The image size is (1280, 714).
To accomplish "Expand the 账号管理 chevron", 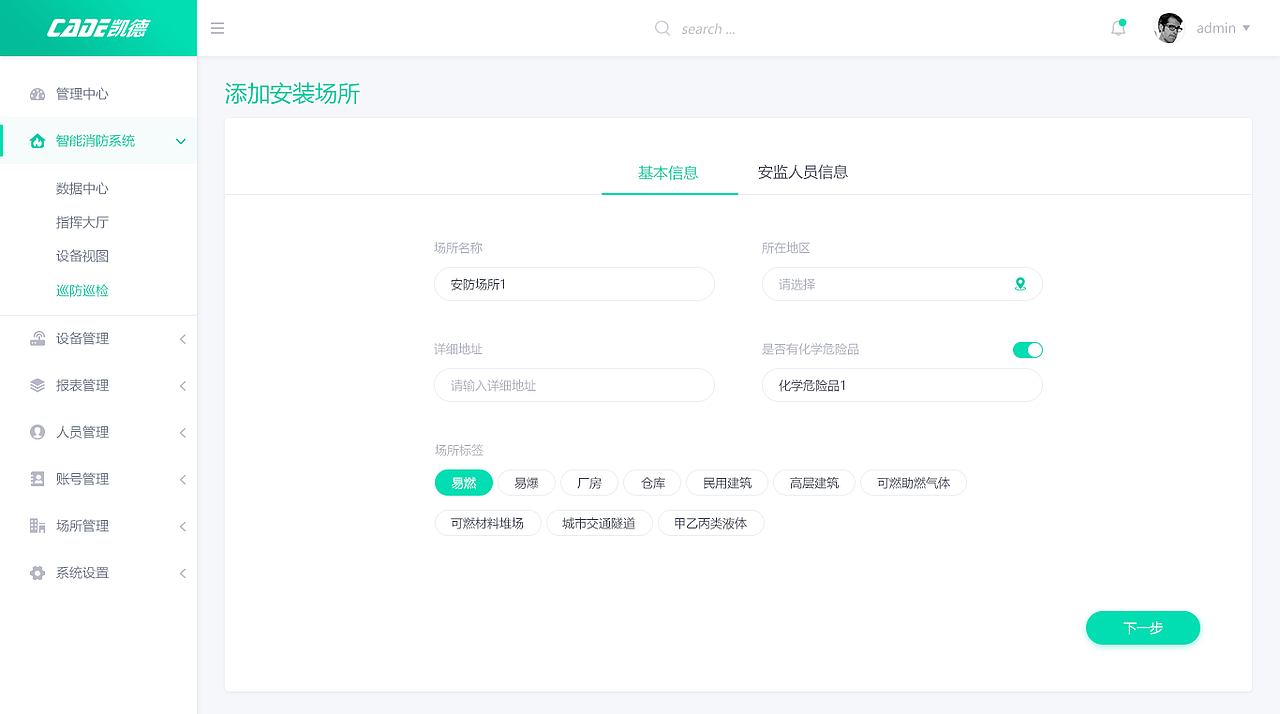I will coord(183,480).
